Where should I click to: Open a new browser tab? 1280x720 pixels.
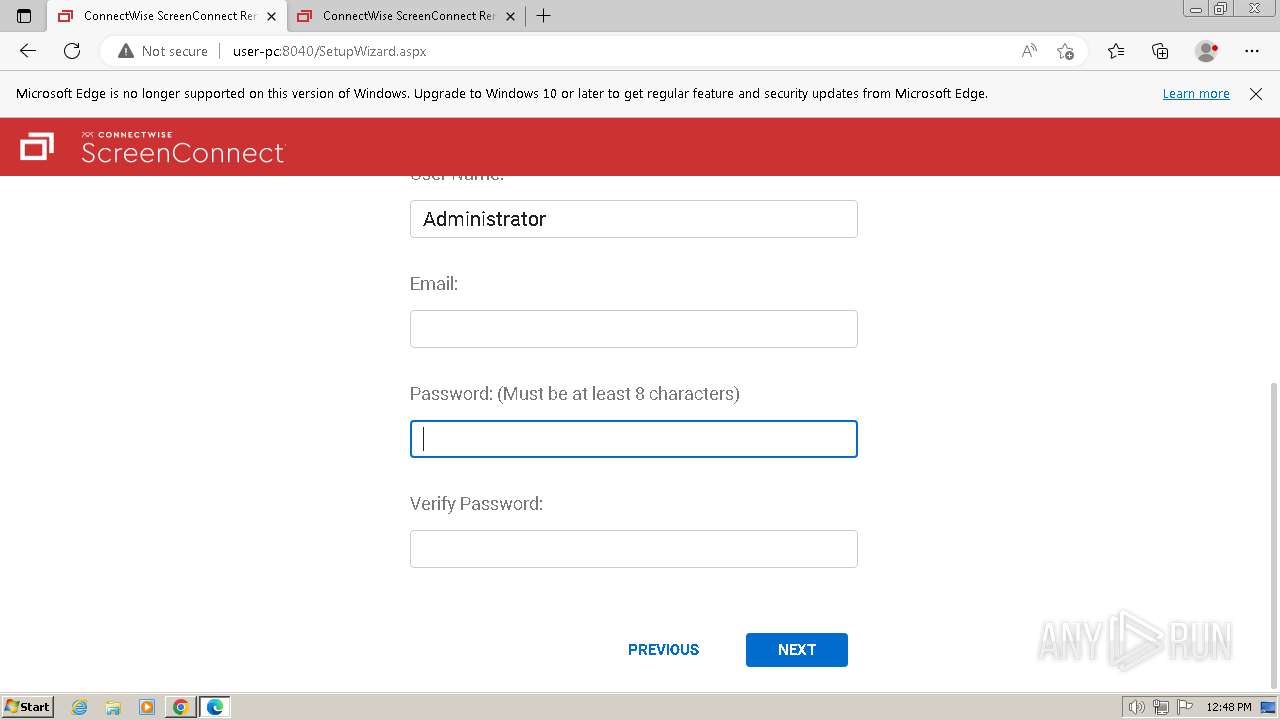point(543,16)
